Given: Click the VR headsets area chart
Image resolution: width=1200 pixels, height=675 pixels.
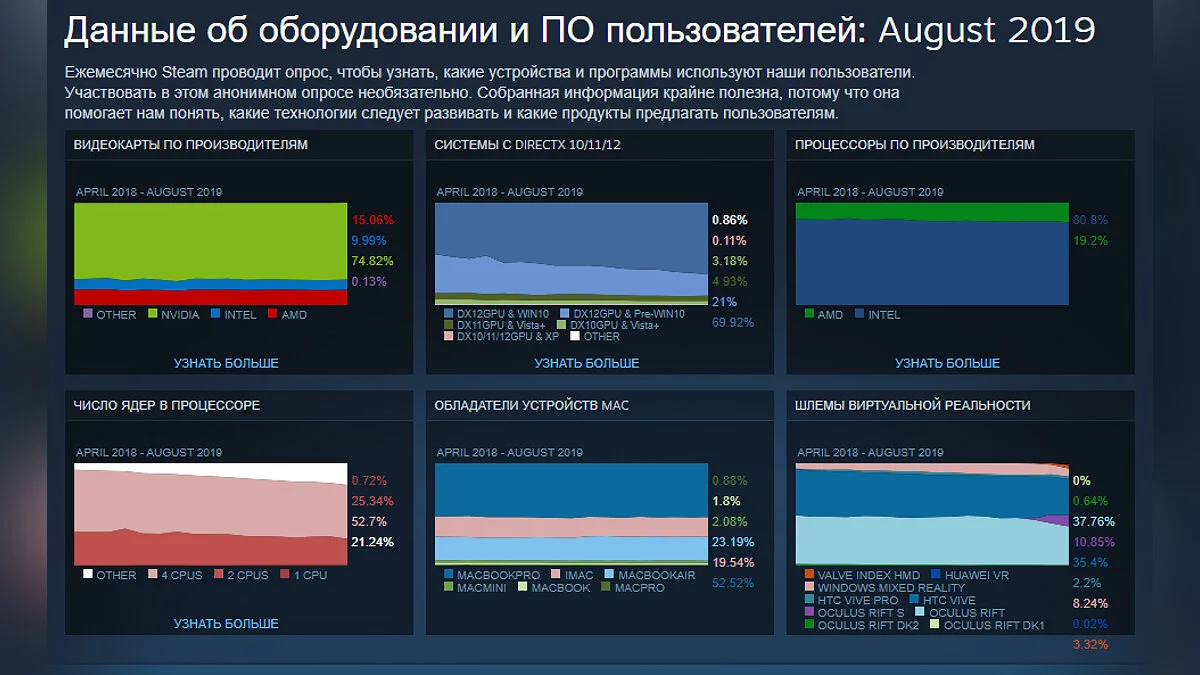Looking at the screenshot, I should coord(932,514).
